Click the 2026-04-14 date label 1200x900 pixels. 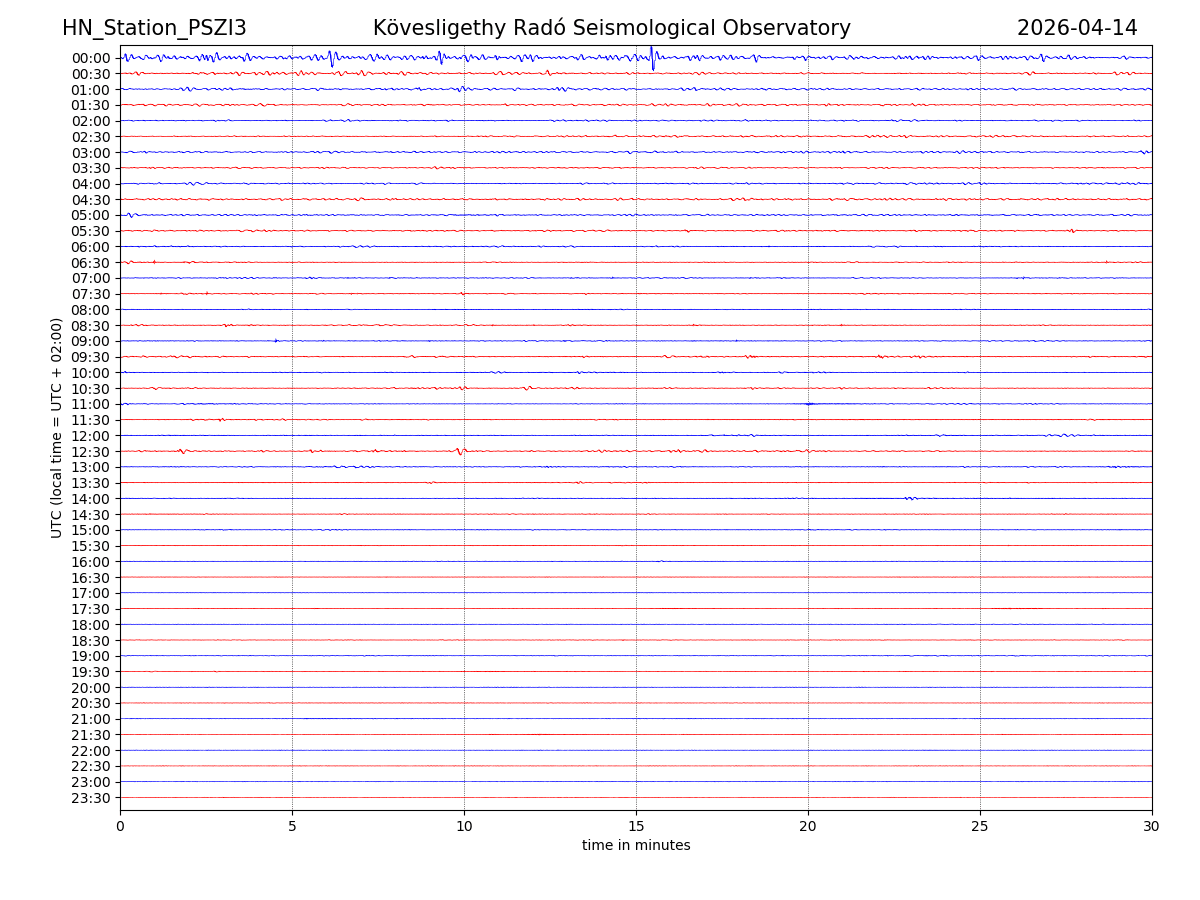point(1077,28)
